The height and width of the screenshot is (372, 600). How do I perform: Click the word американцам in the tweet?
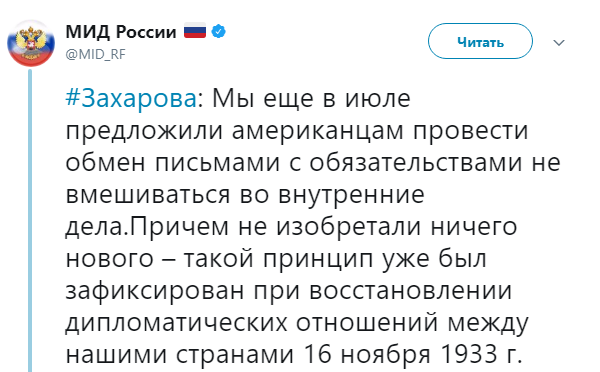click(318, 131)
